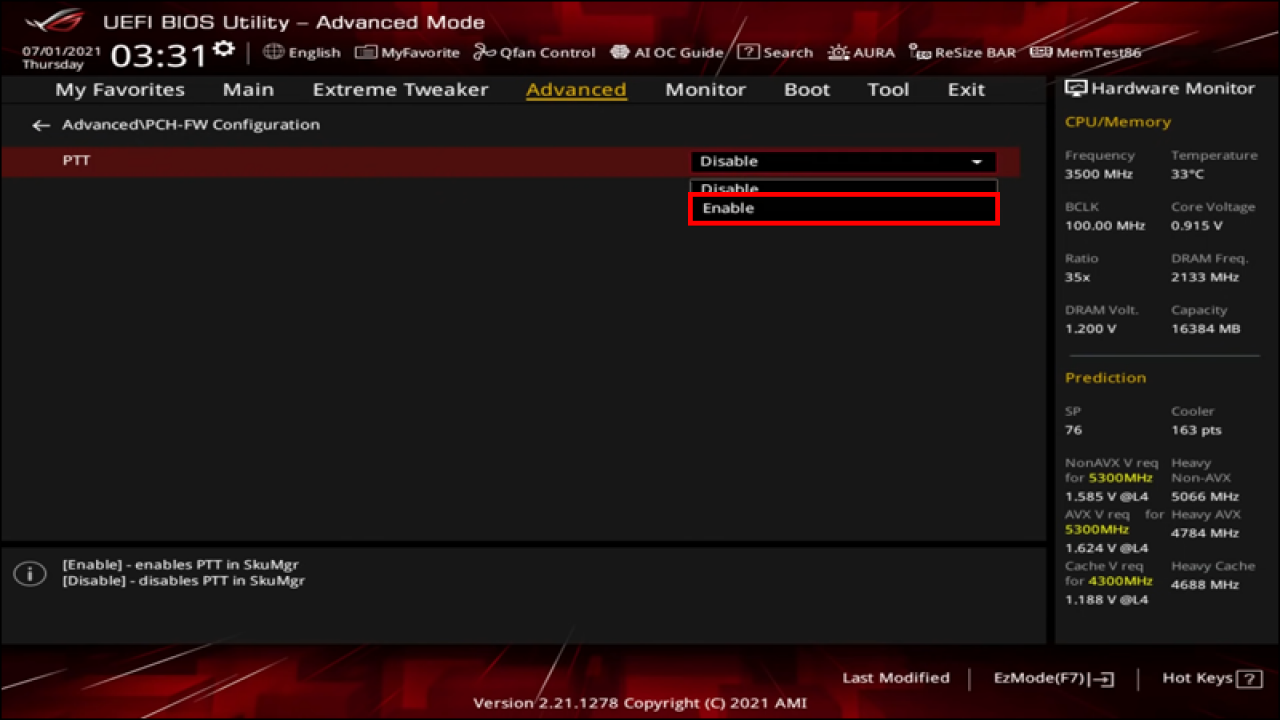This screenshot has width=1280, height=720.
Task: Launch MemTest86 from the toolbar
Action: click(1096, 52)
